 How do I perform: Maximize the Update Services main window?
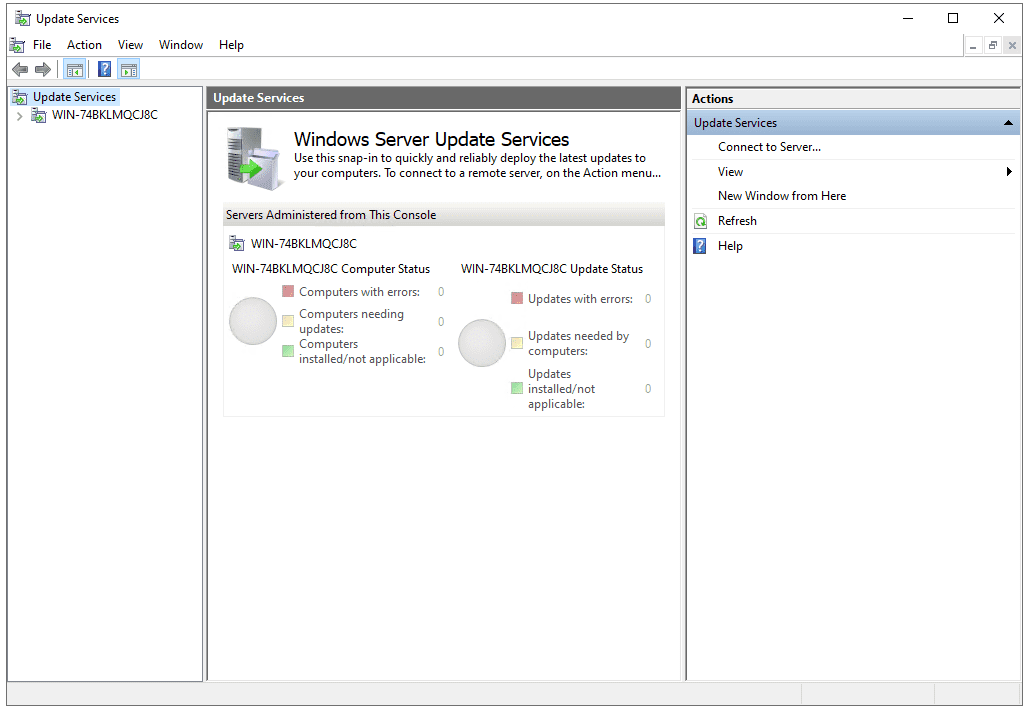[953, 18]
